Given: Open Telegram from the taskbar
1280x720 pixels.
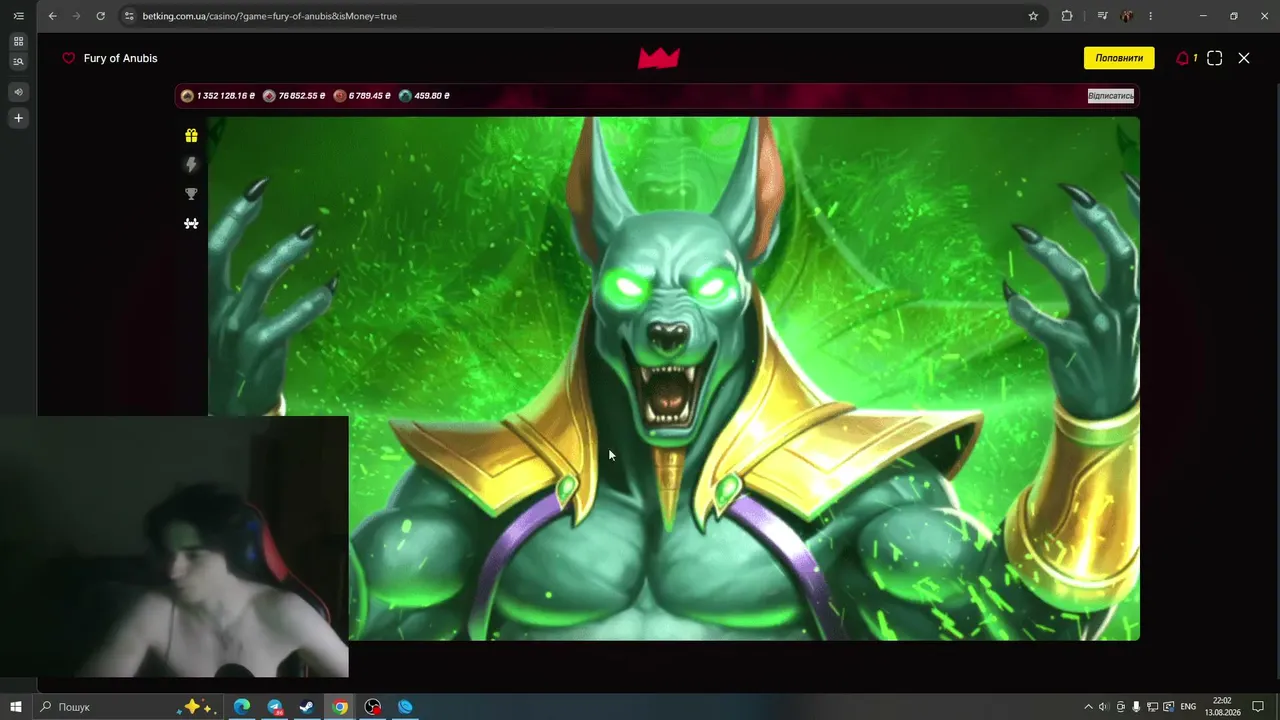Looking at the screenshot, I should 275,707.
